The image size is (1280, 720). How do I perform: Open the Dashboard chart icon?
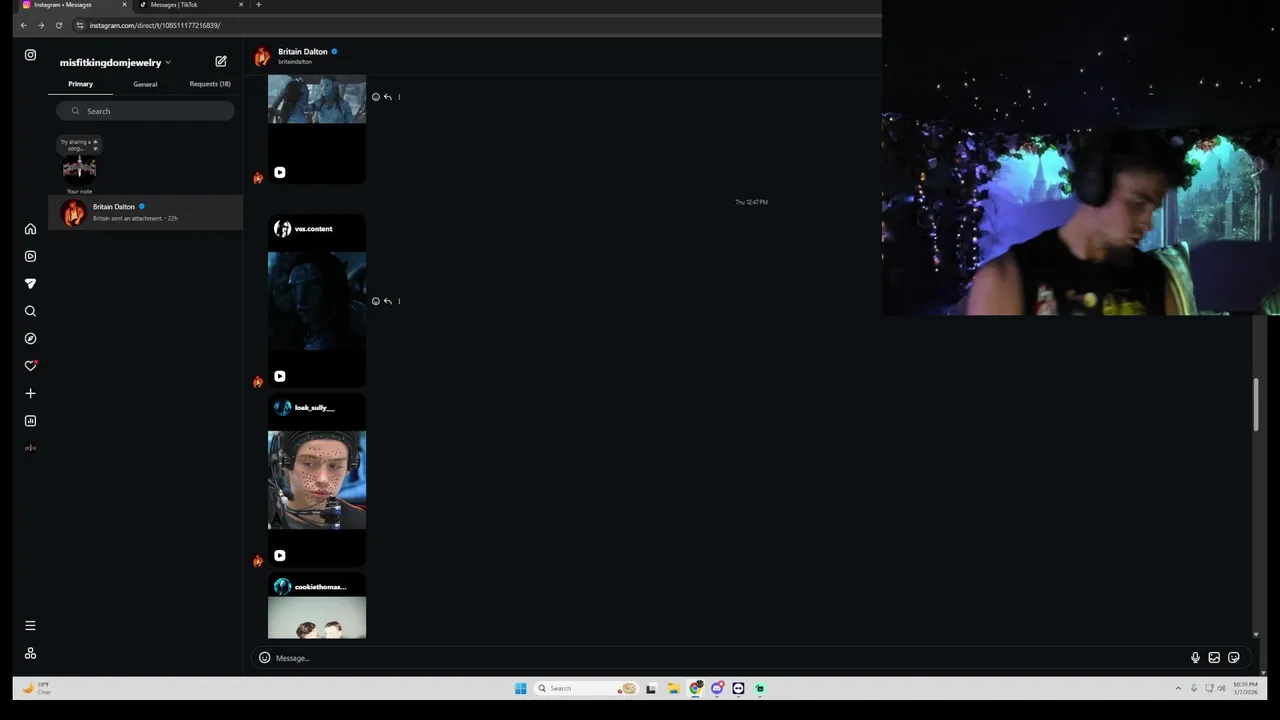(30, 421)
